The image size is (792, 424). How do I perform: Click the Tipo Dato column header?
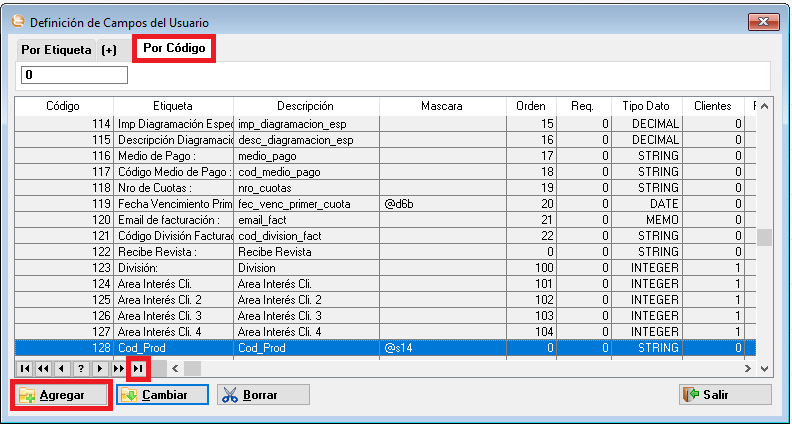[646, 106]
